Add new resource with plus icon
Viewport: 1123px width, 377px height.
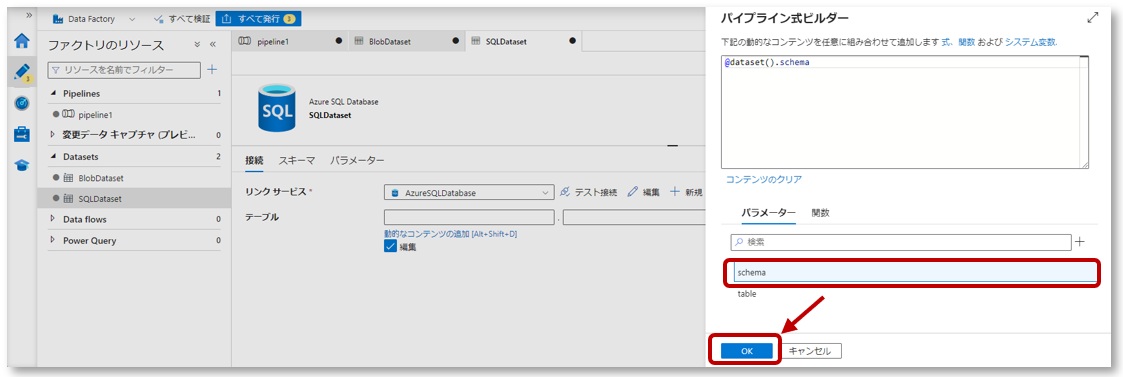212,70
